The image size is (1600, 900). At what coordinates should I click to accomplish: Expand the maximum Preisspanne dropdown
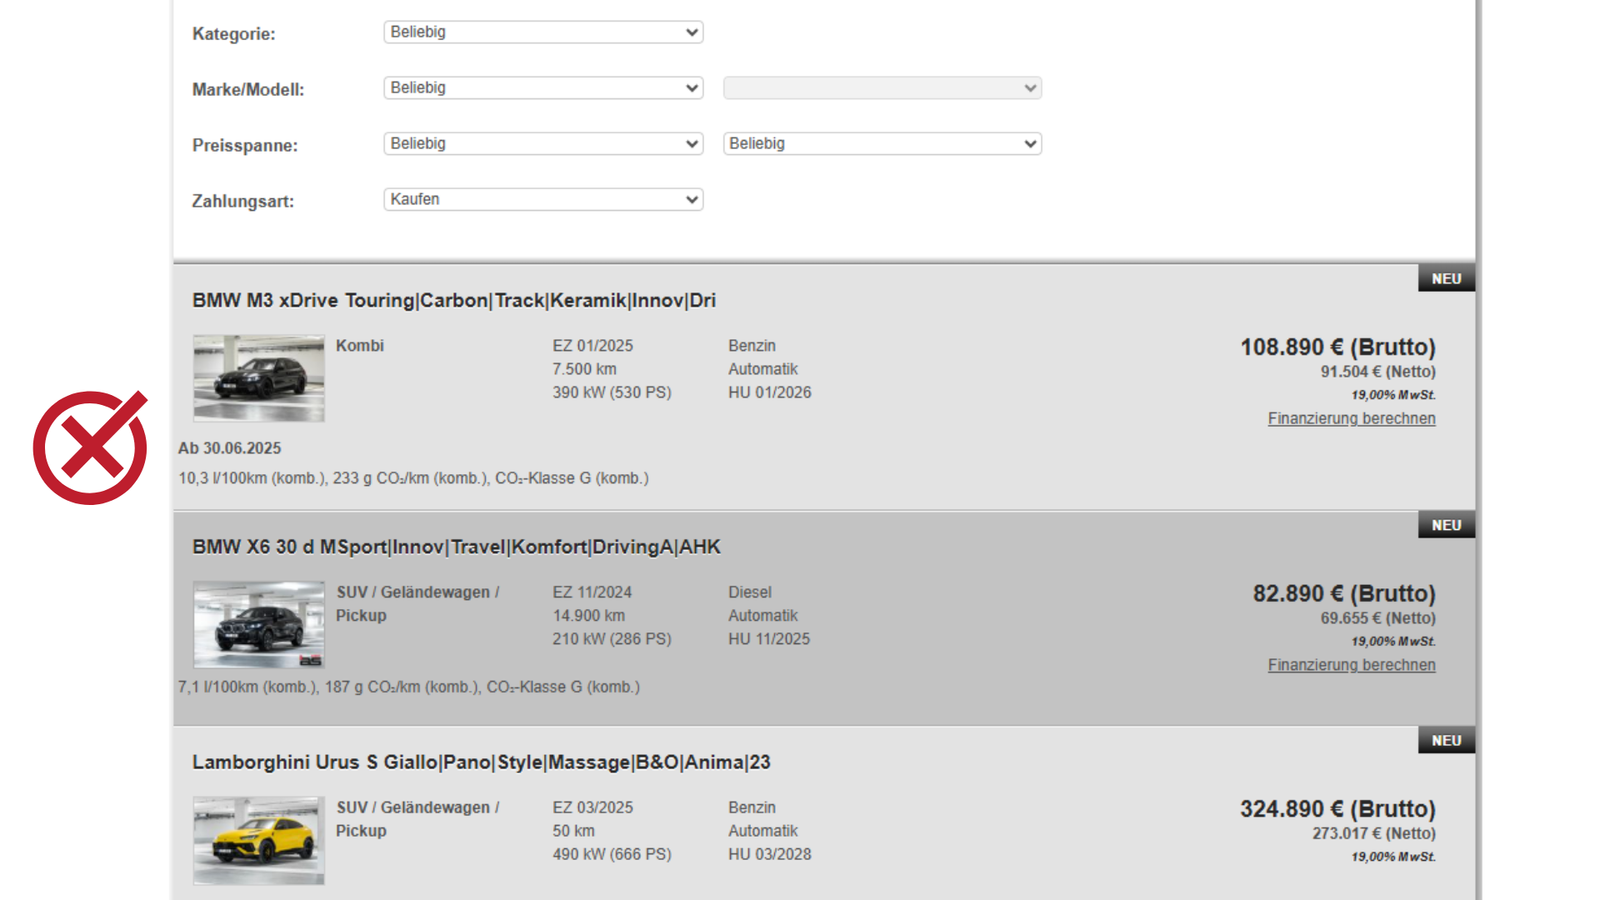point(882,144)
